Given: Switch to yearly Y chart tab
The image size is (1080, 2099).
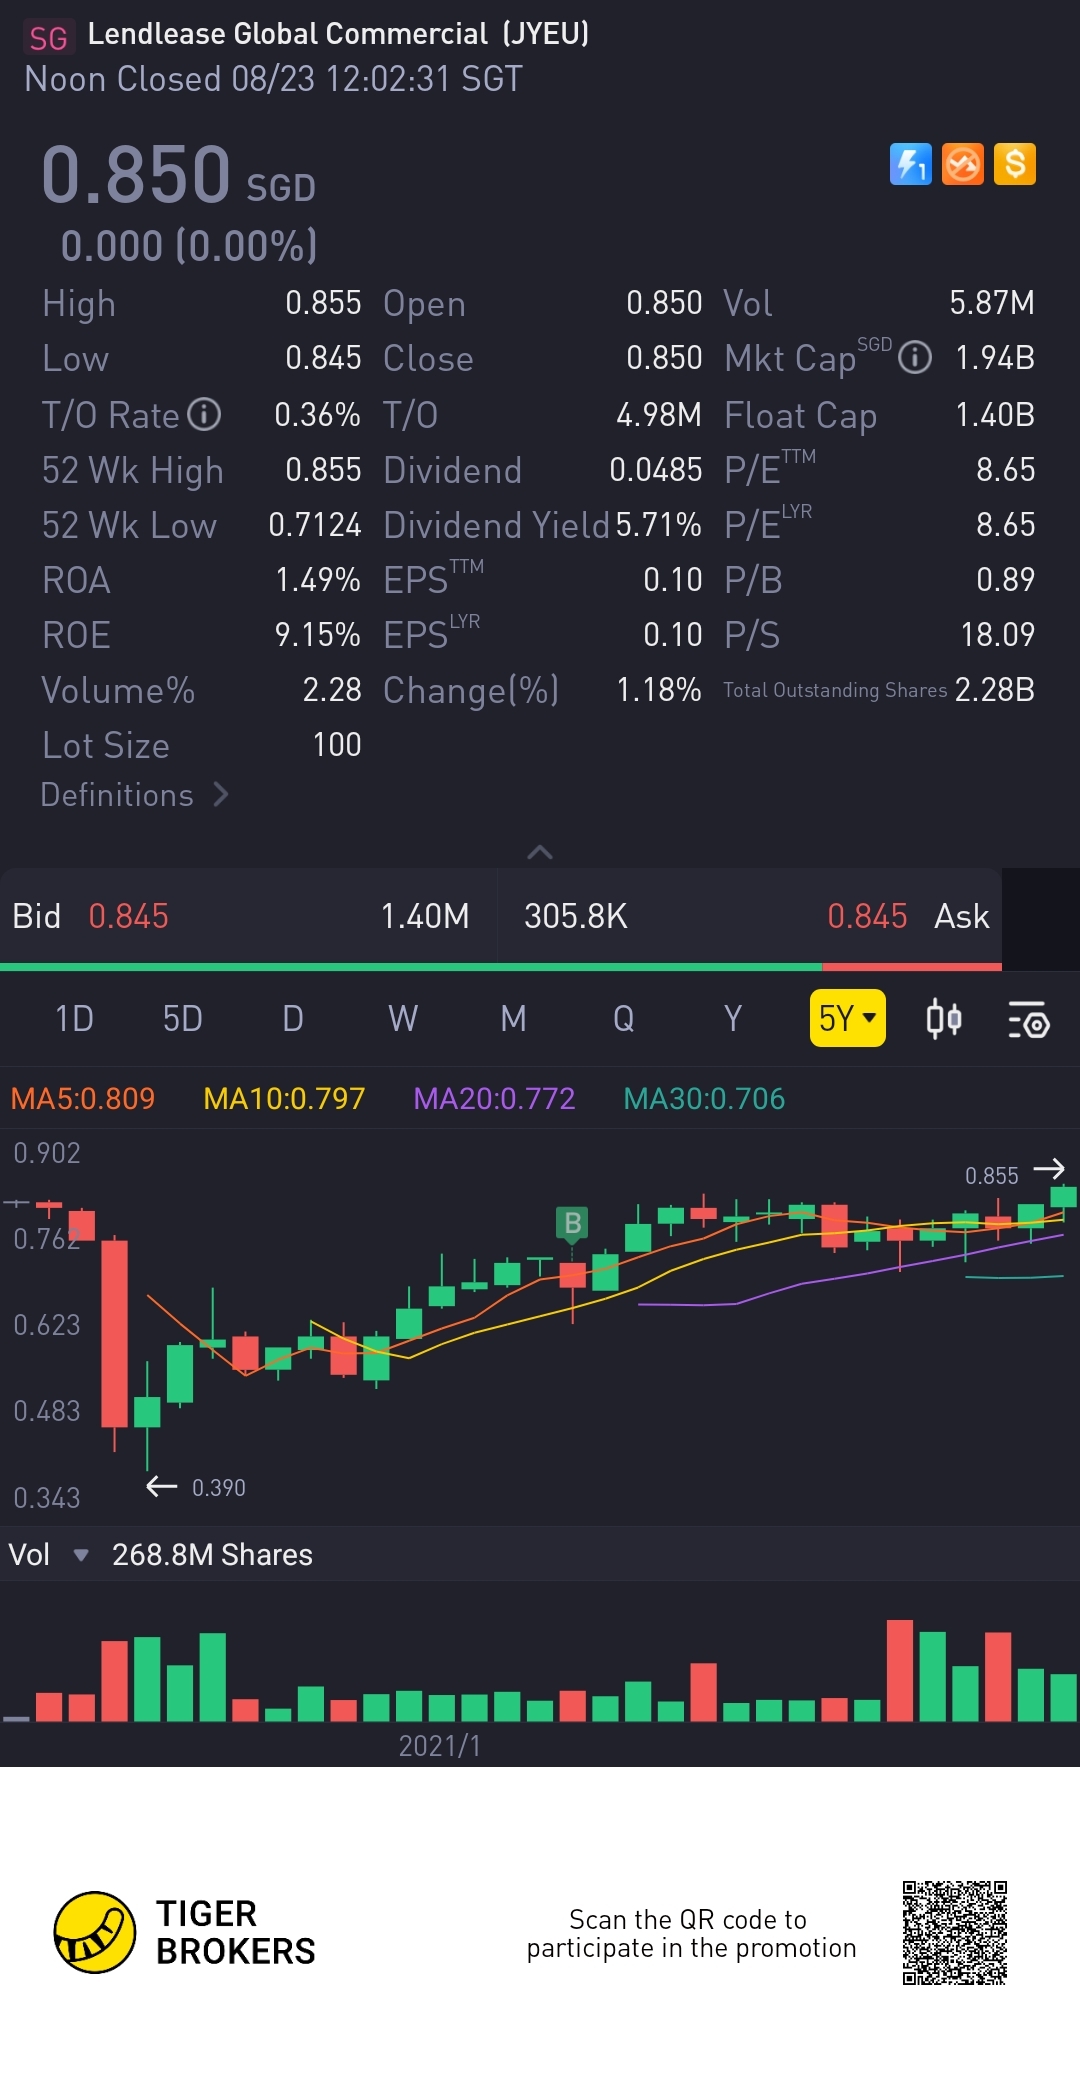Looking at the screenshot, I should point(733,1019).
